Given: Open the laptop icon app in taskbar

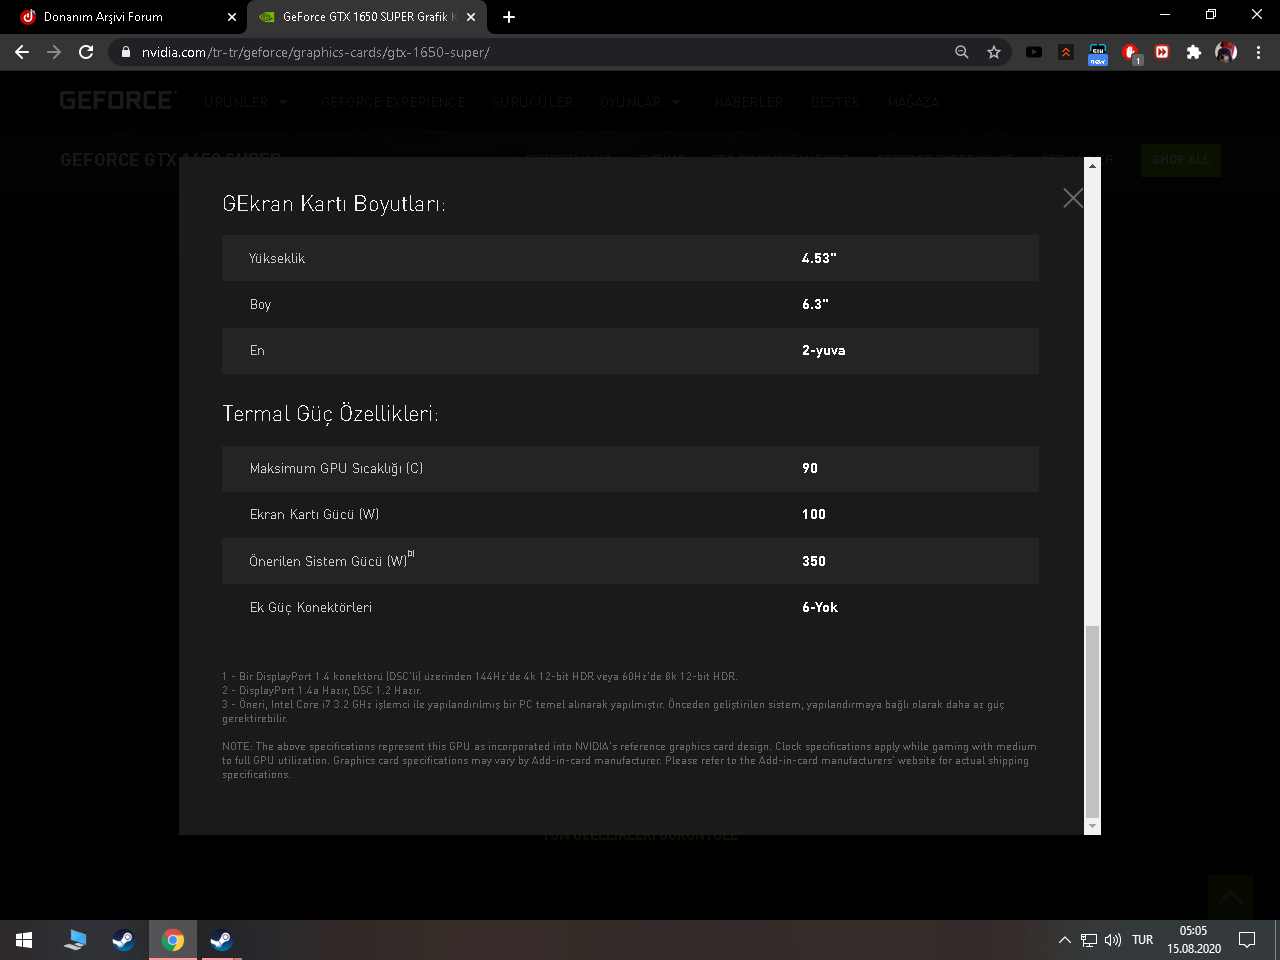Looking at the screenshot, I should [x=75, y=940].
